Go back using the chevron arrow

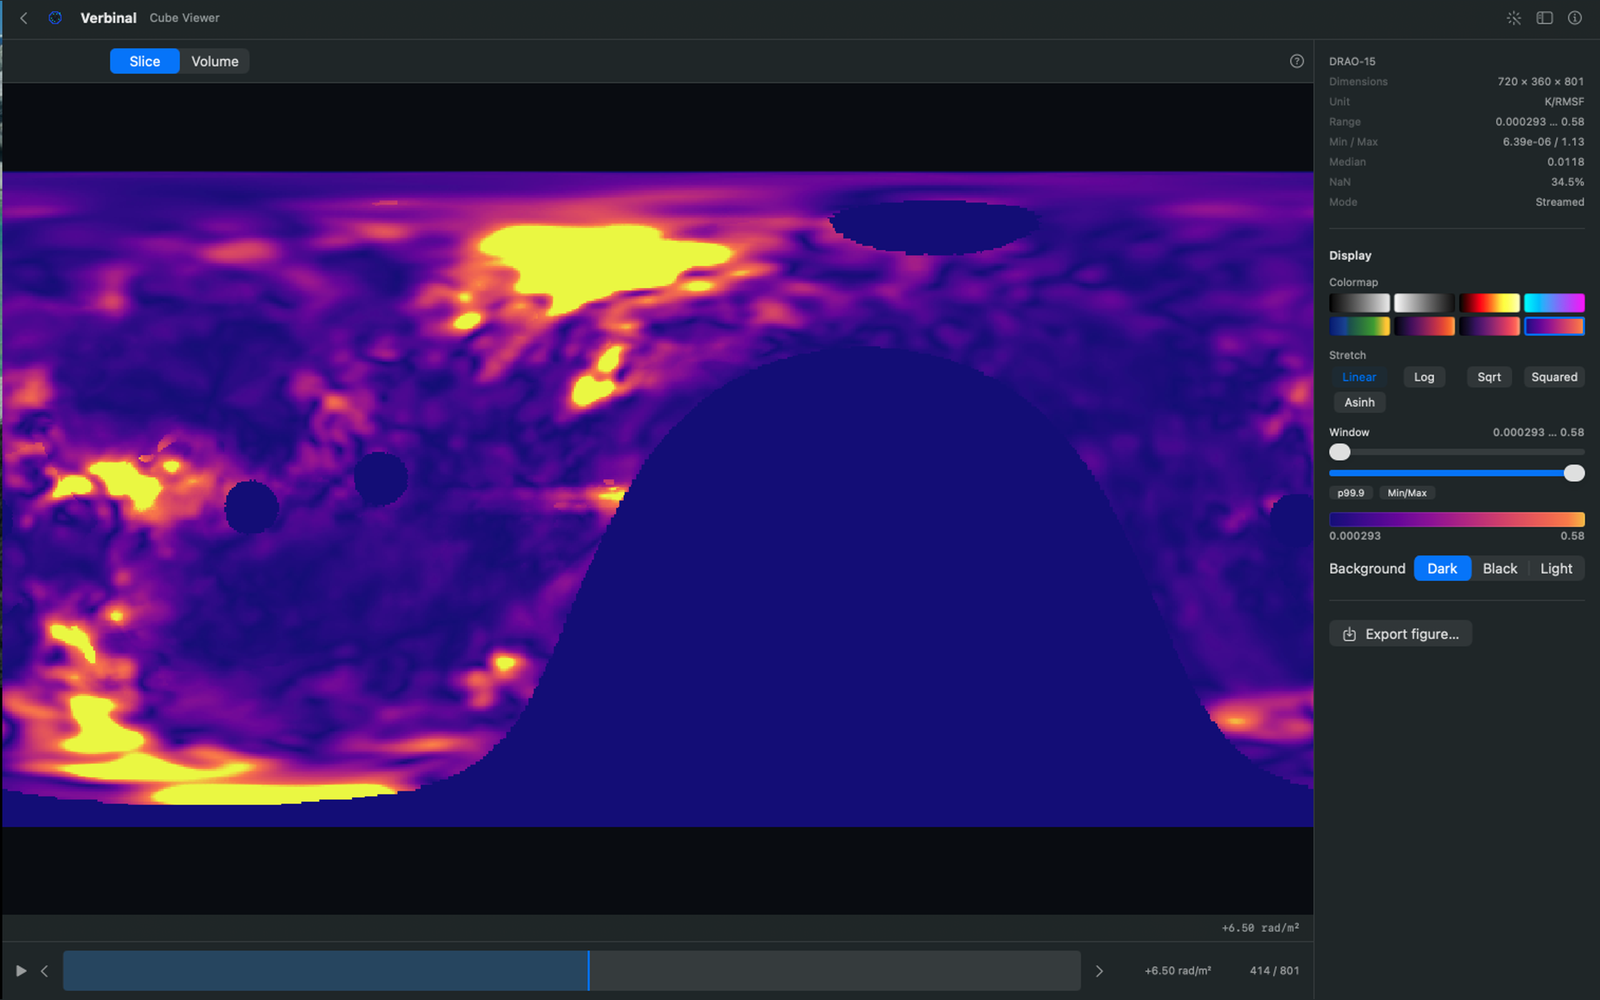pyautogui.click(x=24, y=18)
